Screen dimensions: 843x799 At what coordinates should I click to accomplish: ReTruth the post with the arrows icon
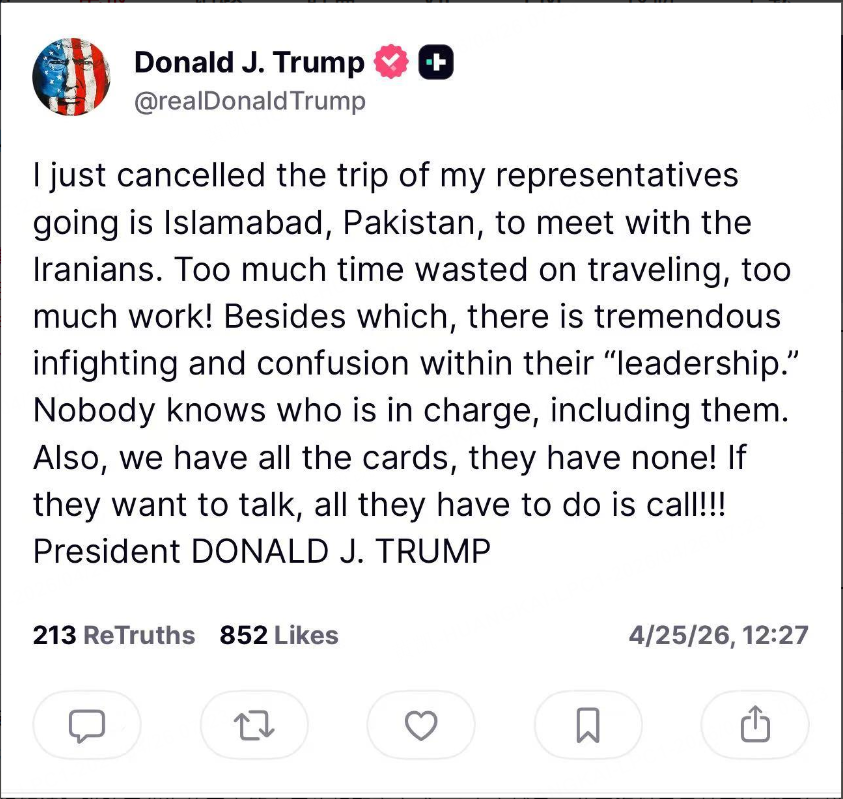point(254,725)
